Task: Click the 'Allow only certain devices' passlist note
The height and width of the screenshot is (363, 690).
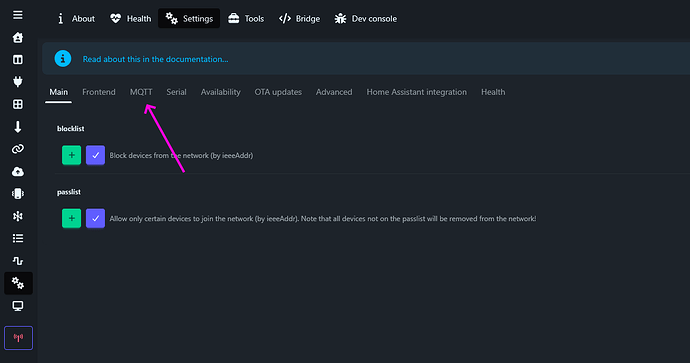Action: point(323,219)
